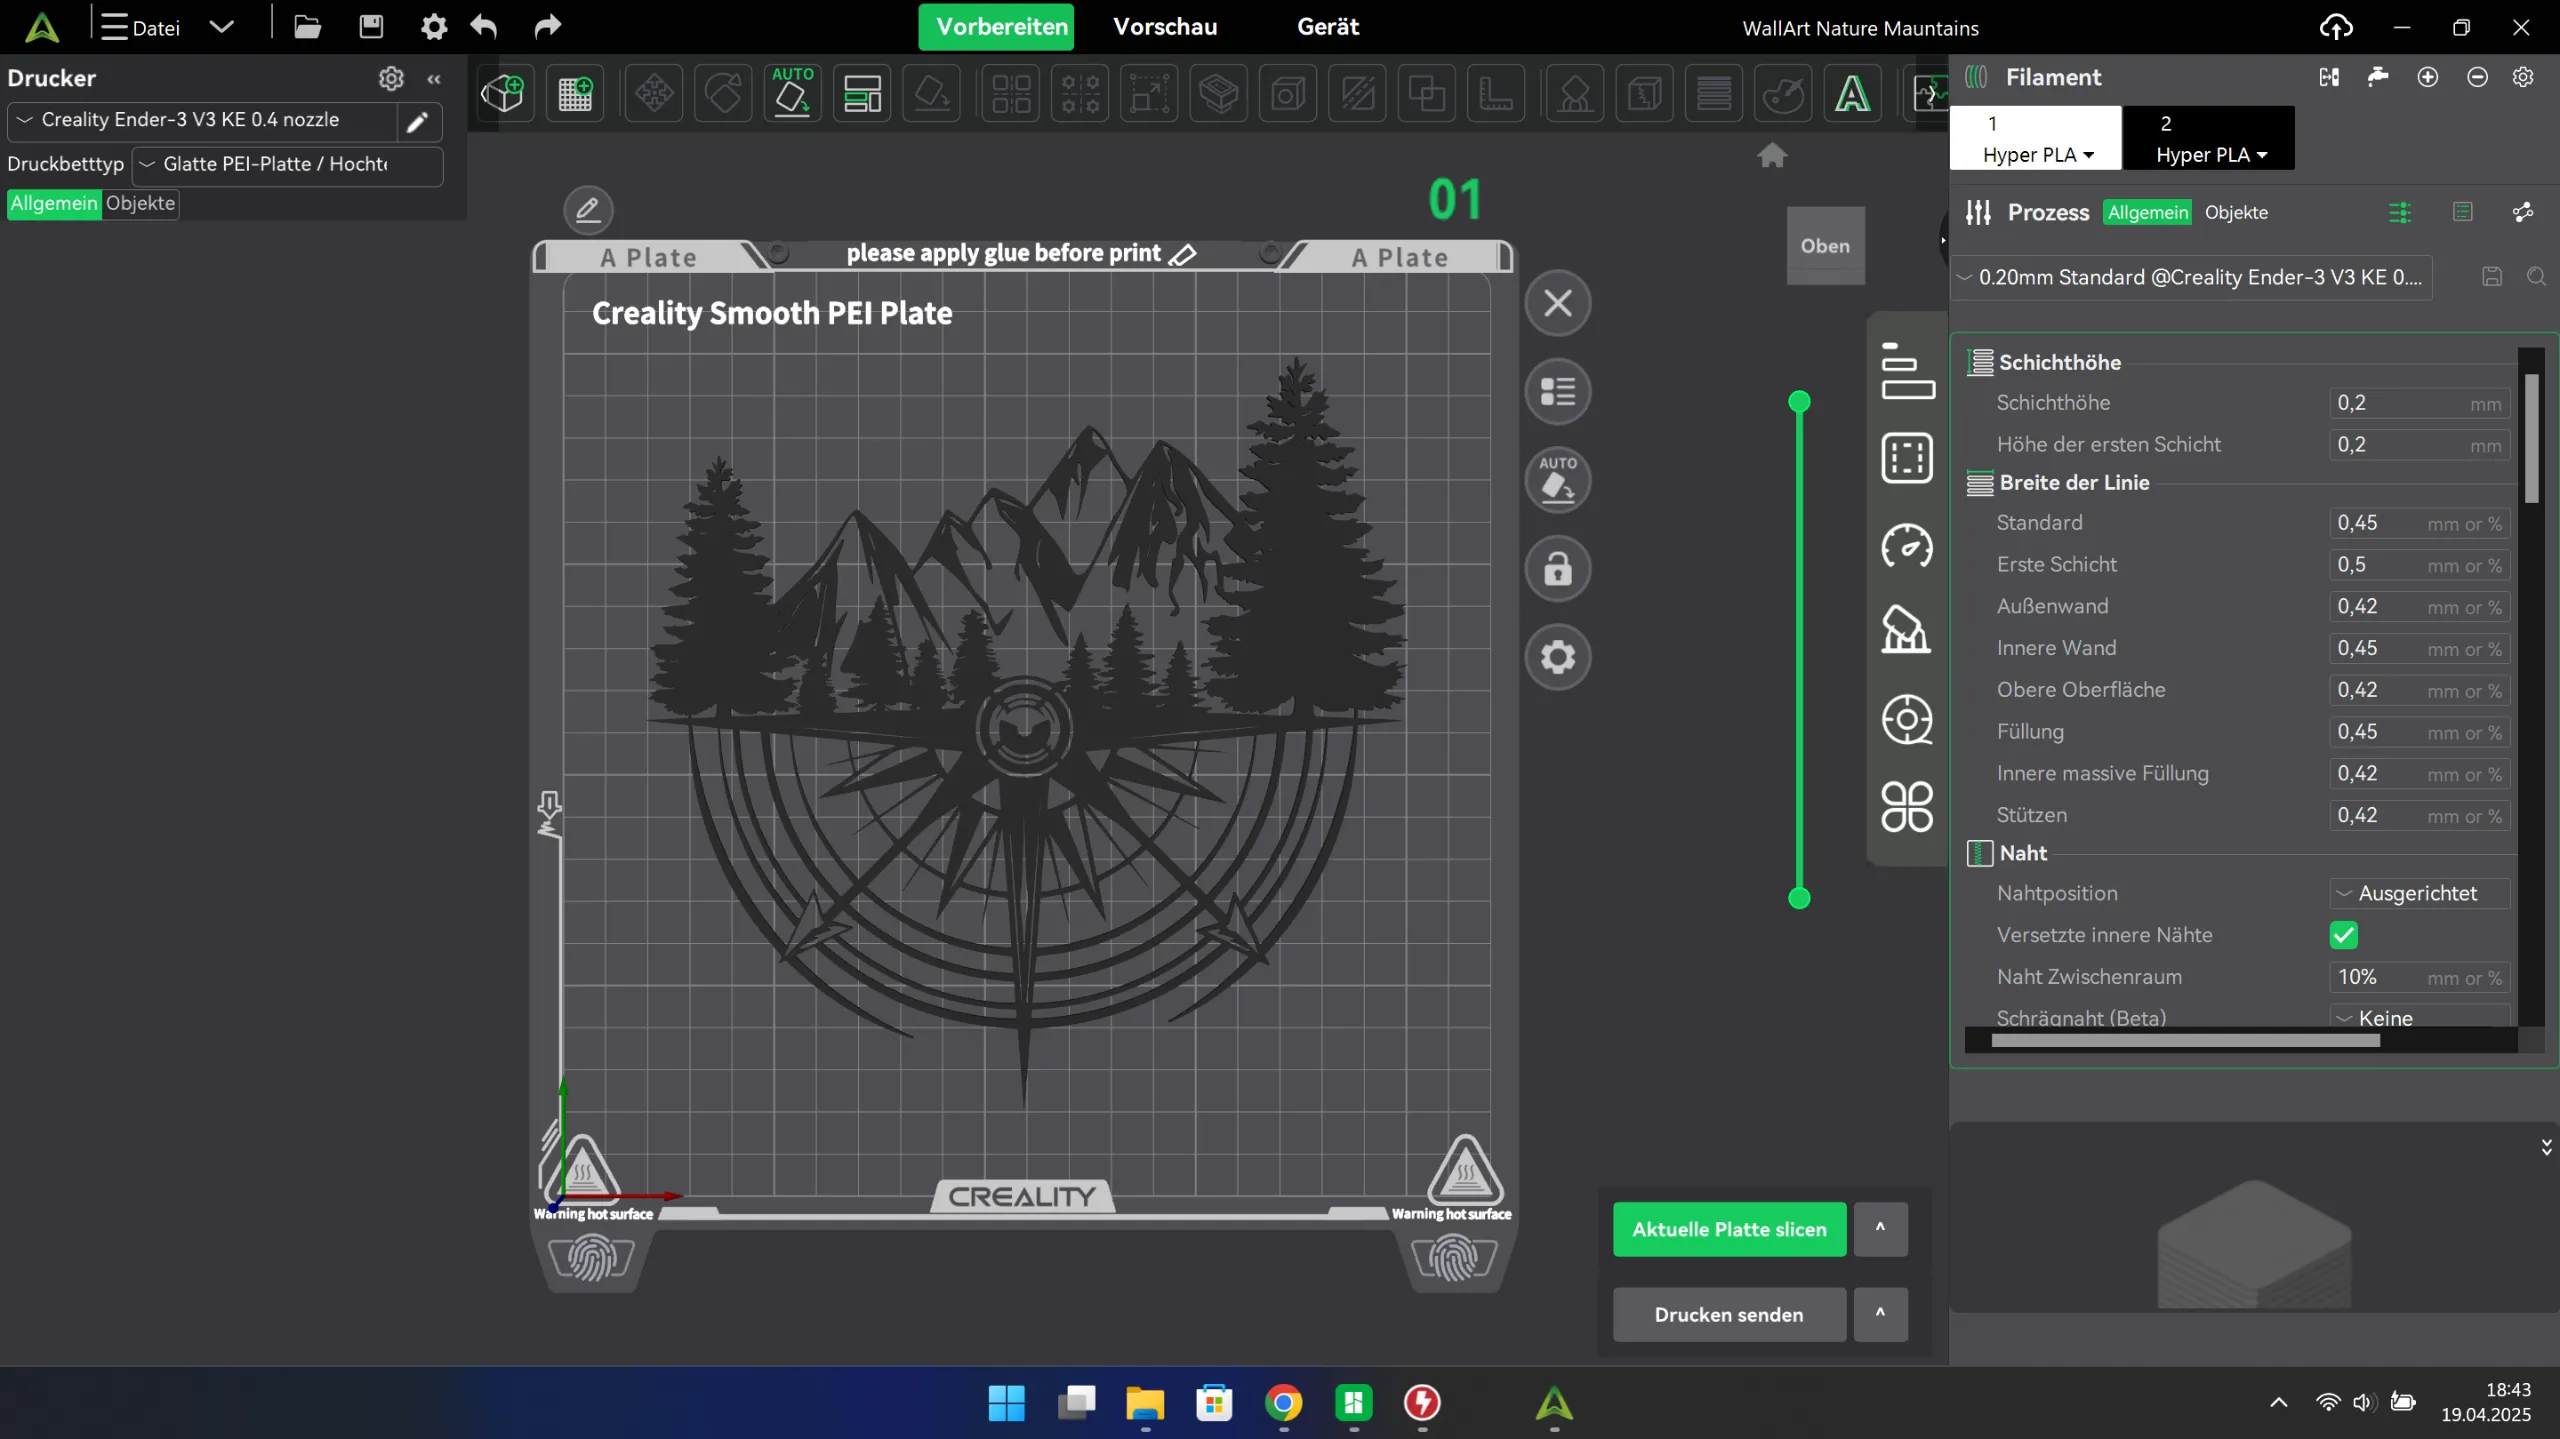Open the Gerät tab
2560x1439 pixels.
pos(1327,27)
